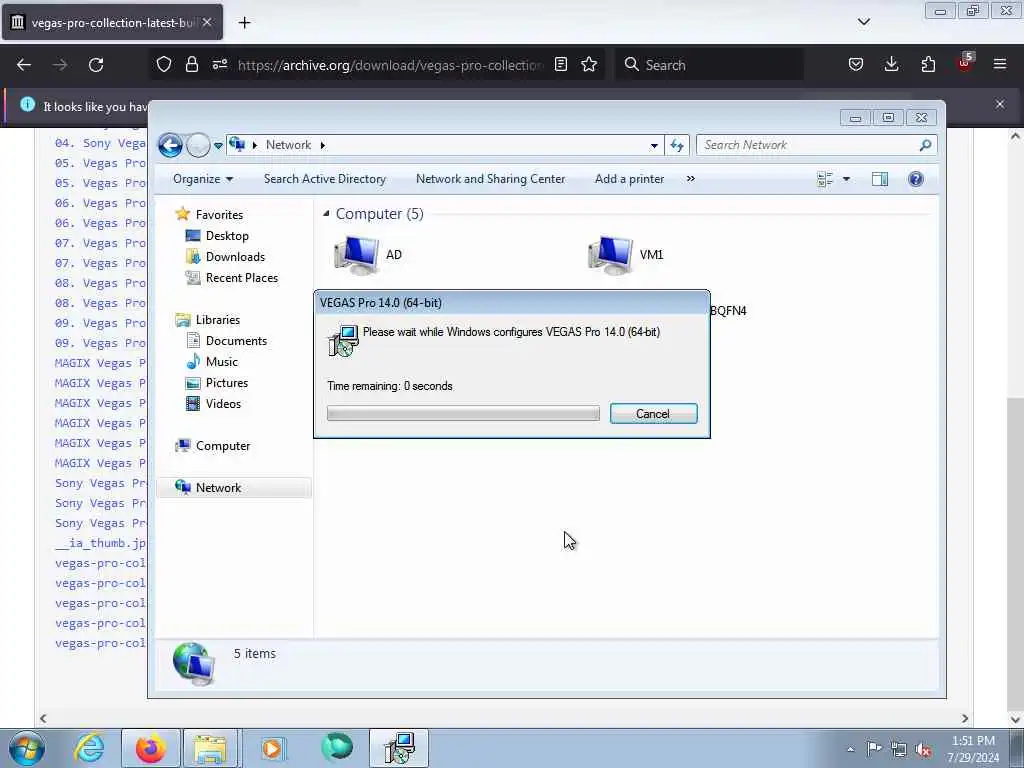
Task: Dismiss the Firefox notification bar
Action: tap(1000, 104)
